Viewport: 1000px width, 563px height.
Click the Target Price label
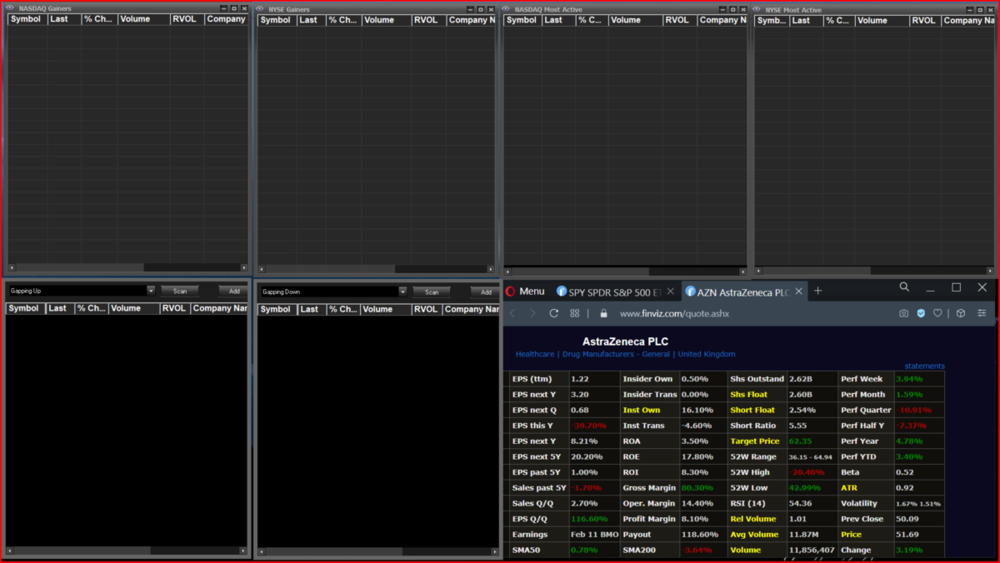point(754,441)
